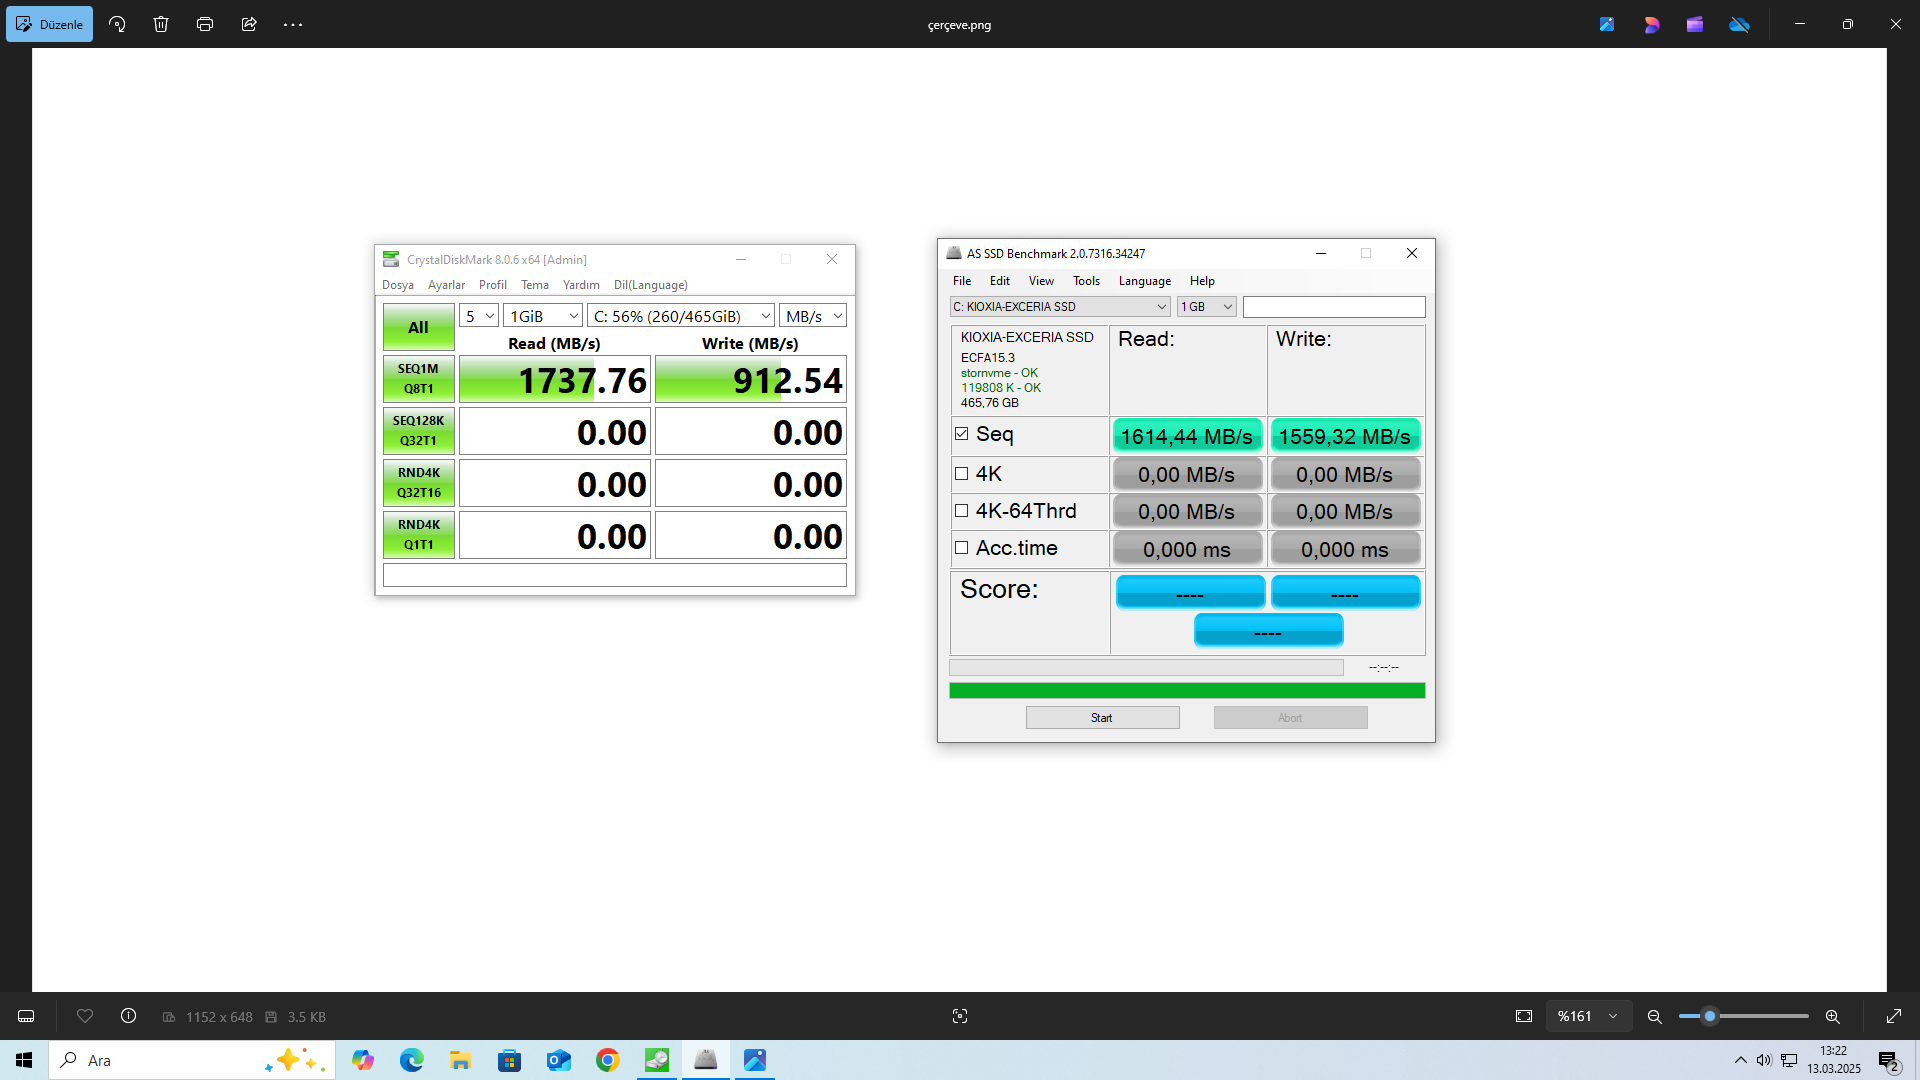Screen dimensions: 1920x1080
Task: Click the RND4K Q32T16 test button
Action: pyautogui.click(x=418, y=483)
